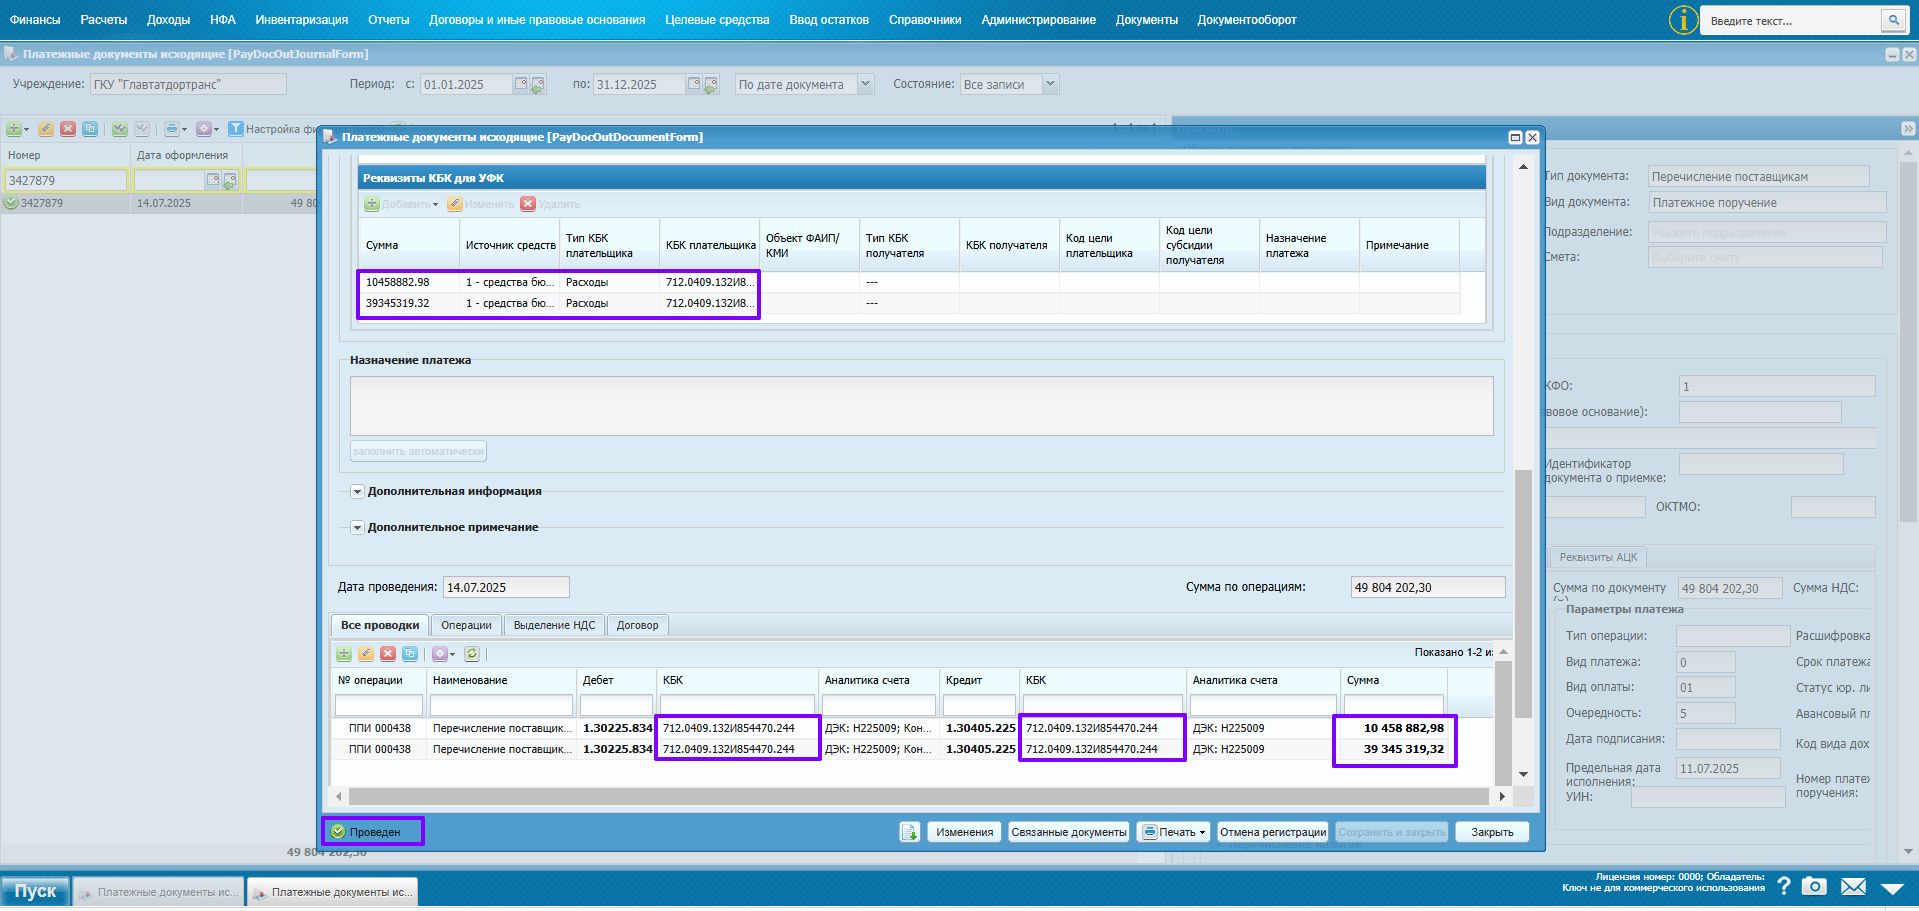Viewport: 1919px width, 911px height.
Task: Switch to the Договор tab
Action: 637,625
